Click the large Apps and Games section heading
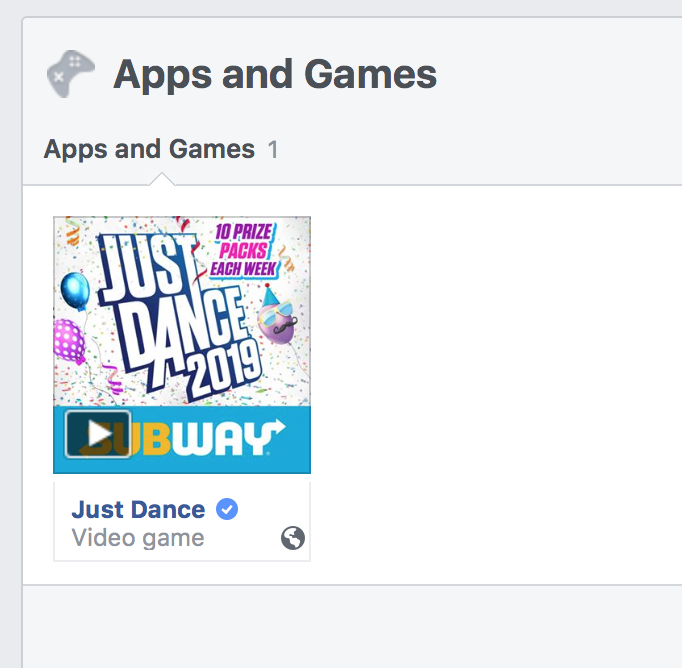 point(275,74)
